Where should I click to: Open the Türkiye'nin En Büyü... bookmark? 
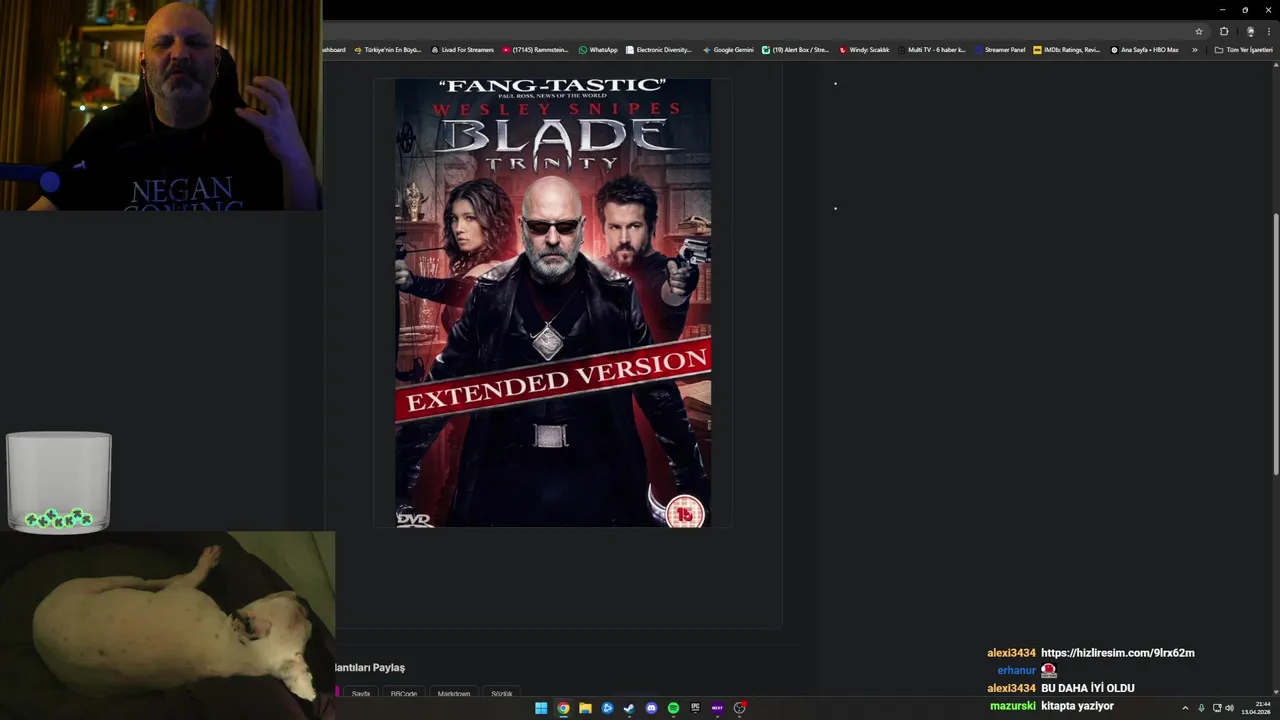pos(387,50)
